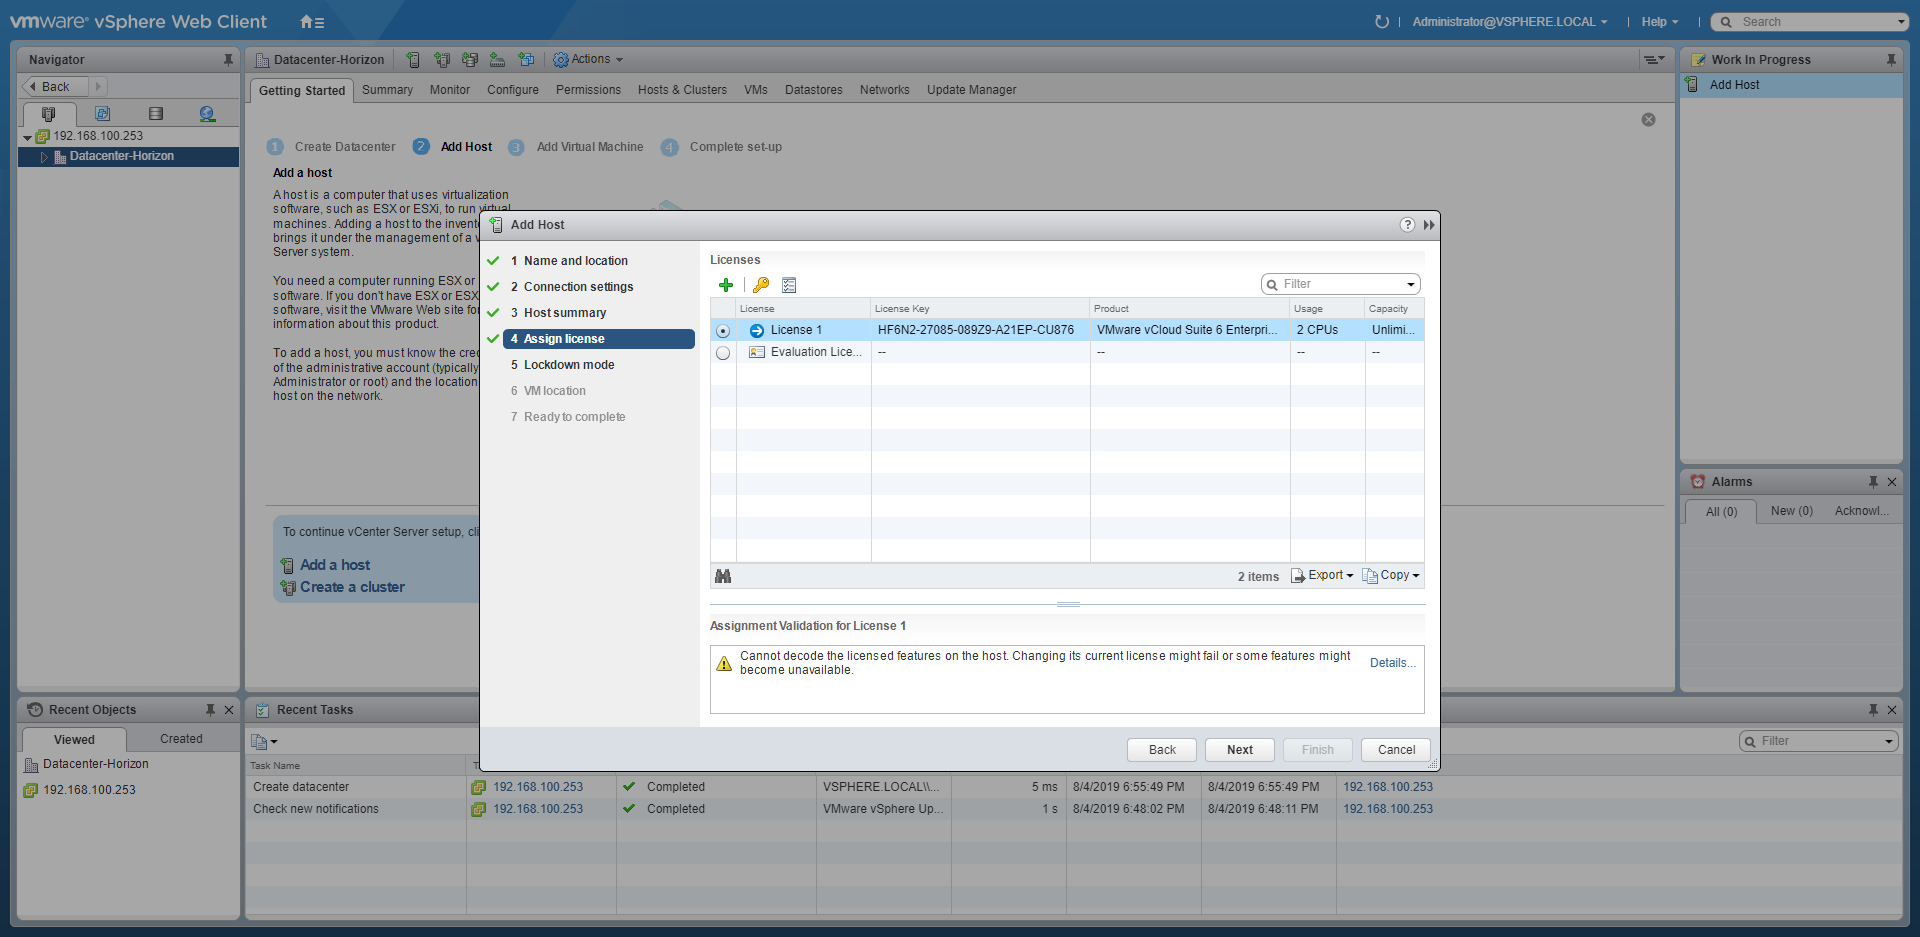Click the binoculars find icon
Image resolution: width=1920 pixels, height=937 pixels.
(x=723, y=576)
